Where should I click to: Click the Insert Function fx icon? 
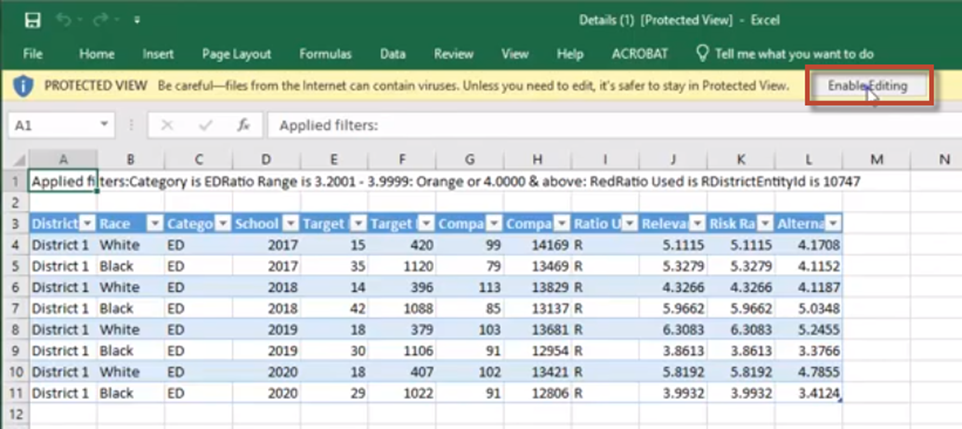(x=244, y=125)
